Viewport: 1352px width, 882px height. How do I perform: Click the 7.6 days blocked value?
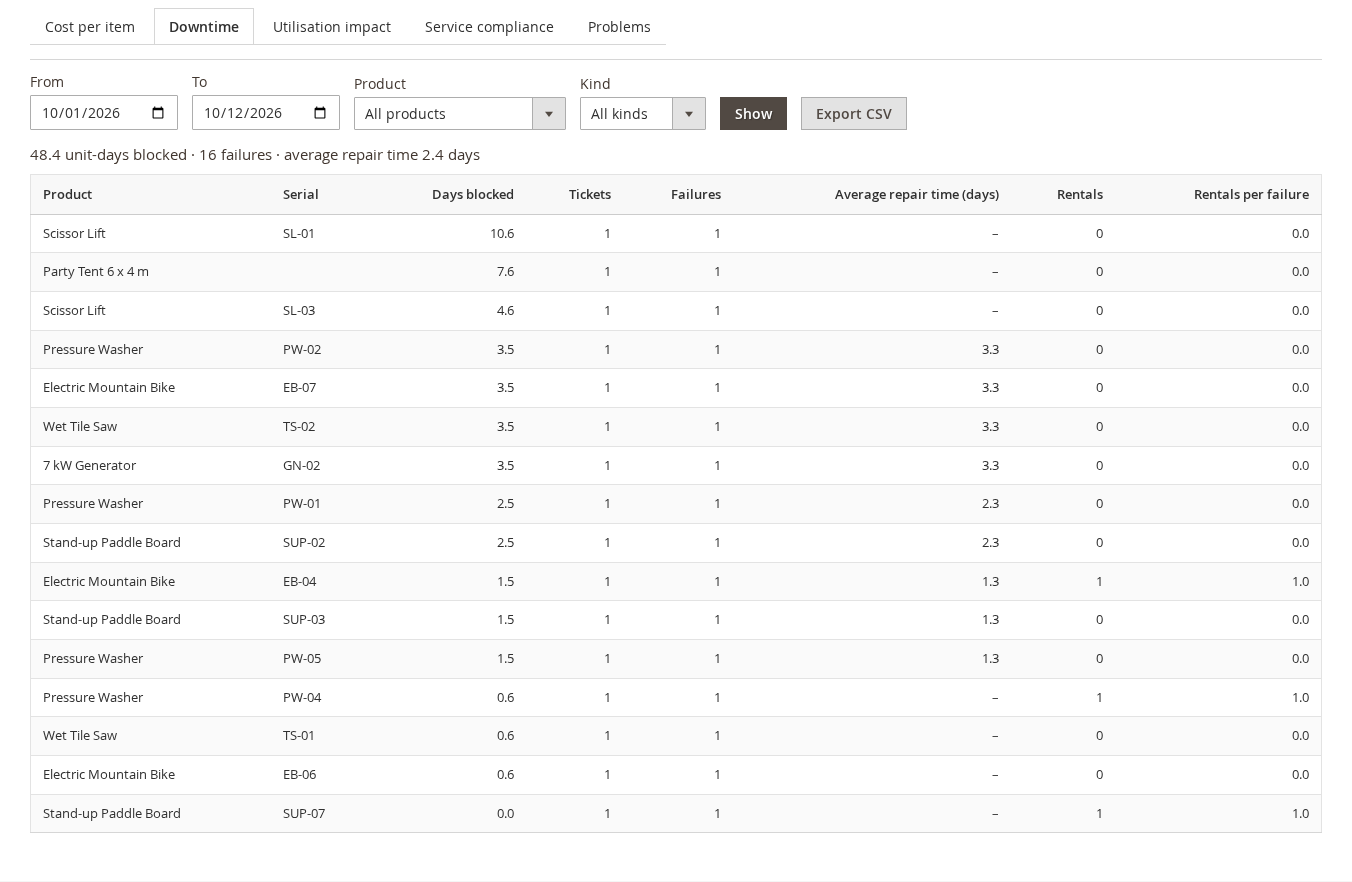tap(505, 272)
